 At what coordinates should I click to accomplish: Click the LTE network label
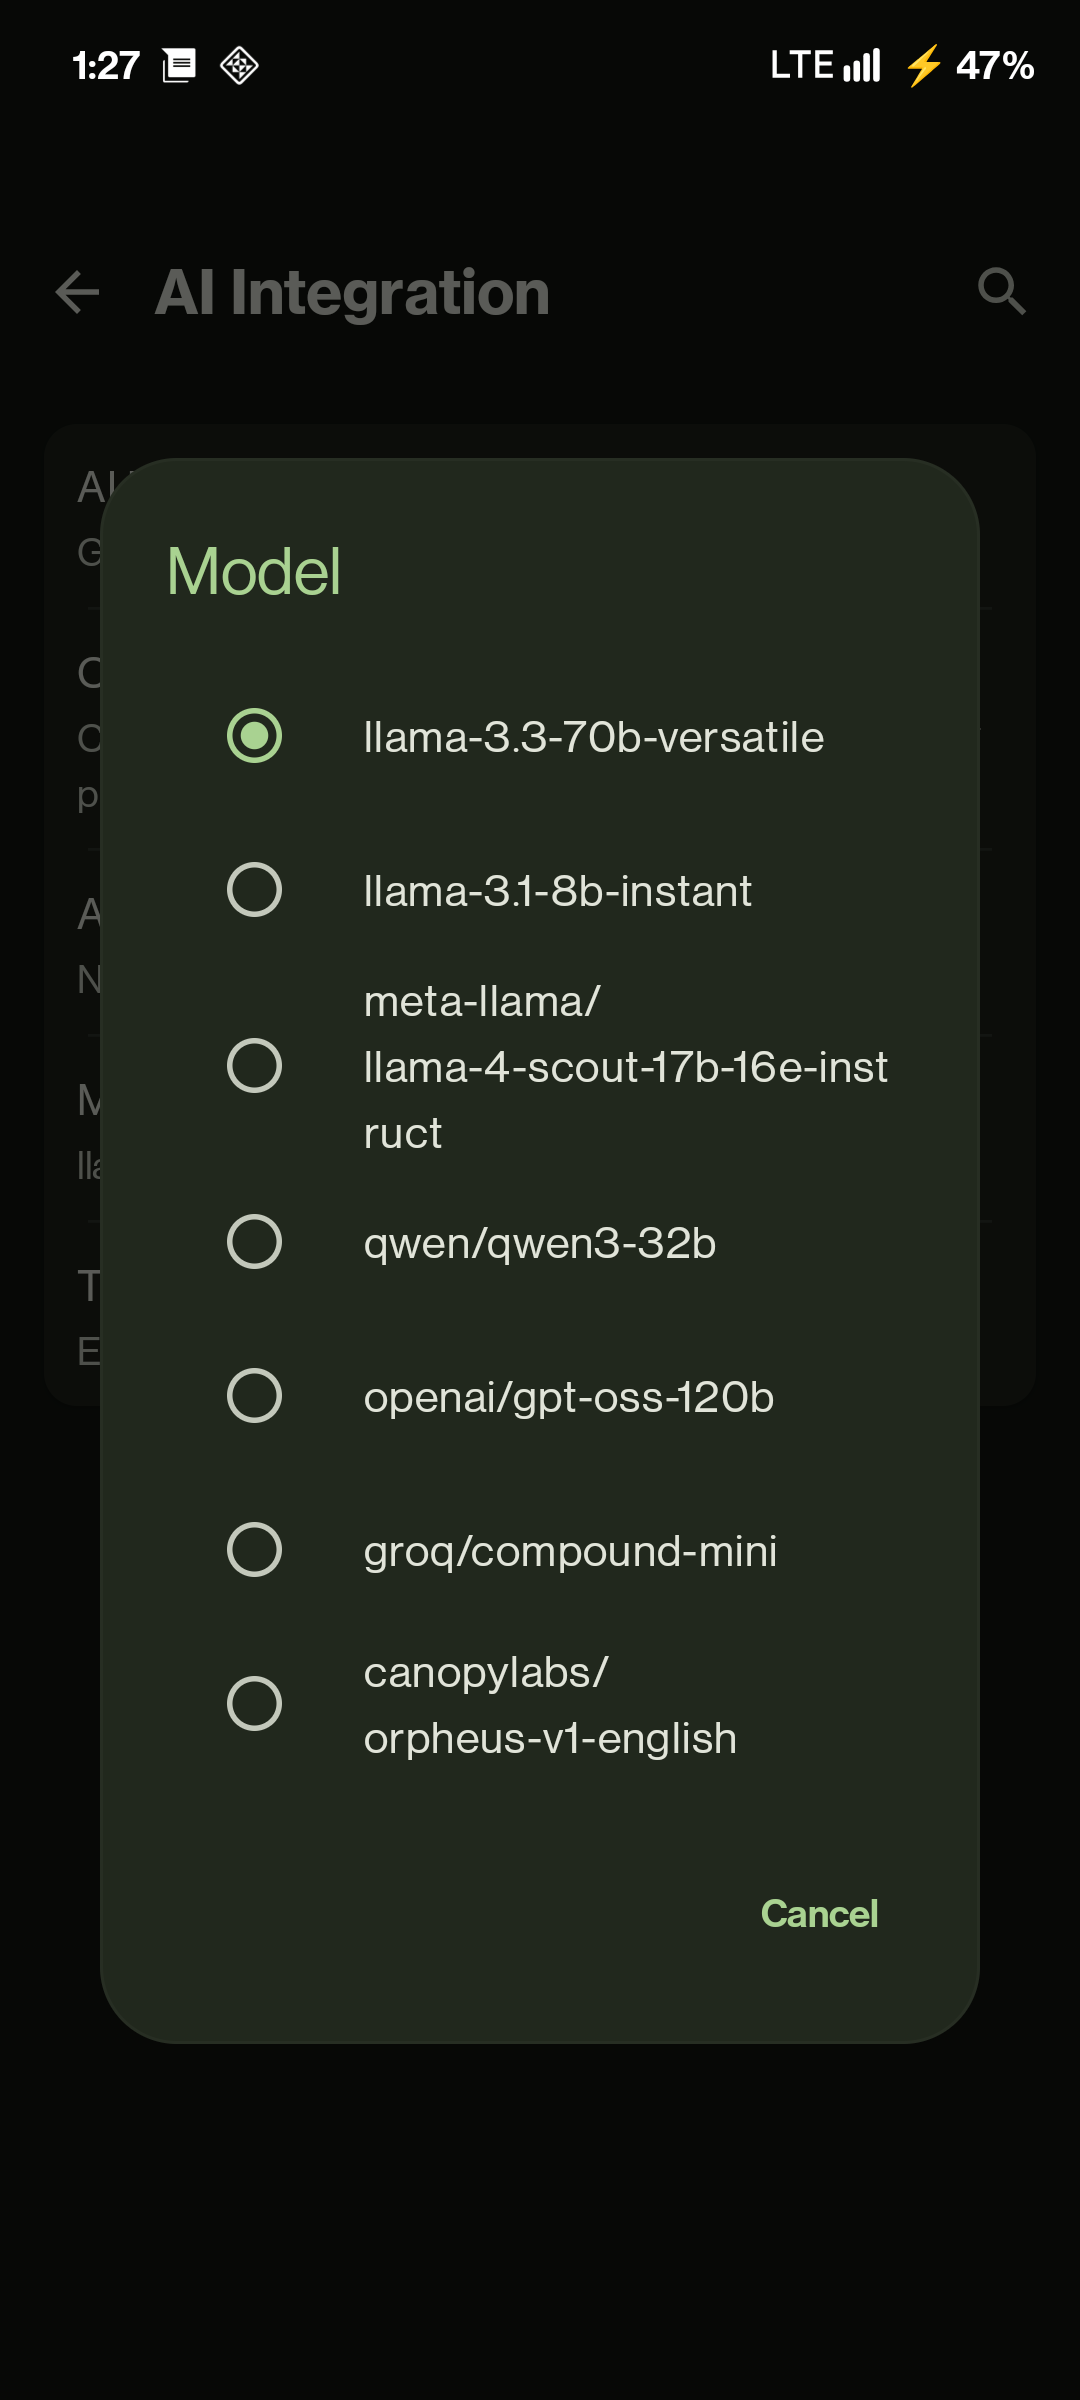click(800, 65)
